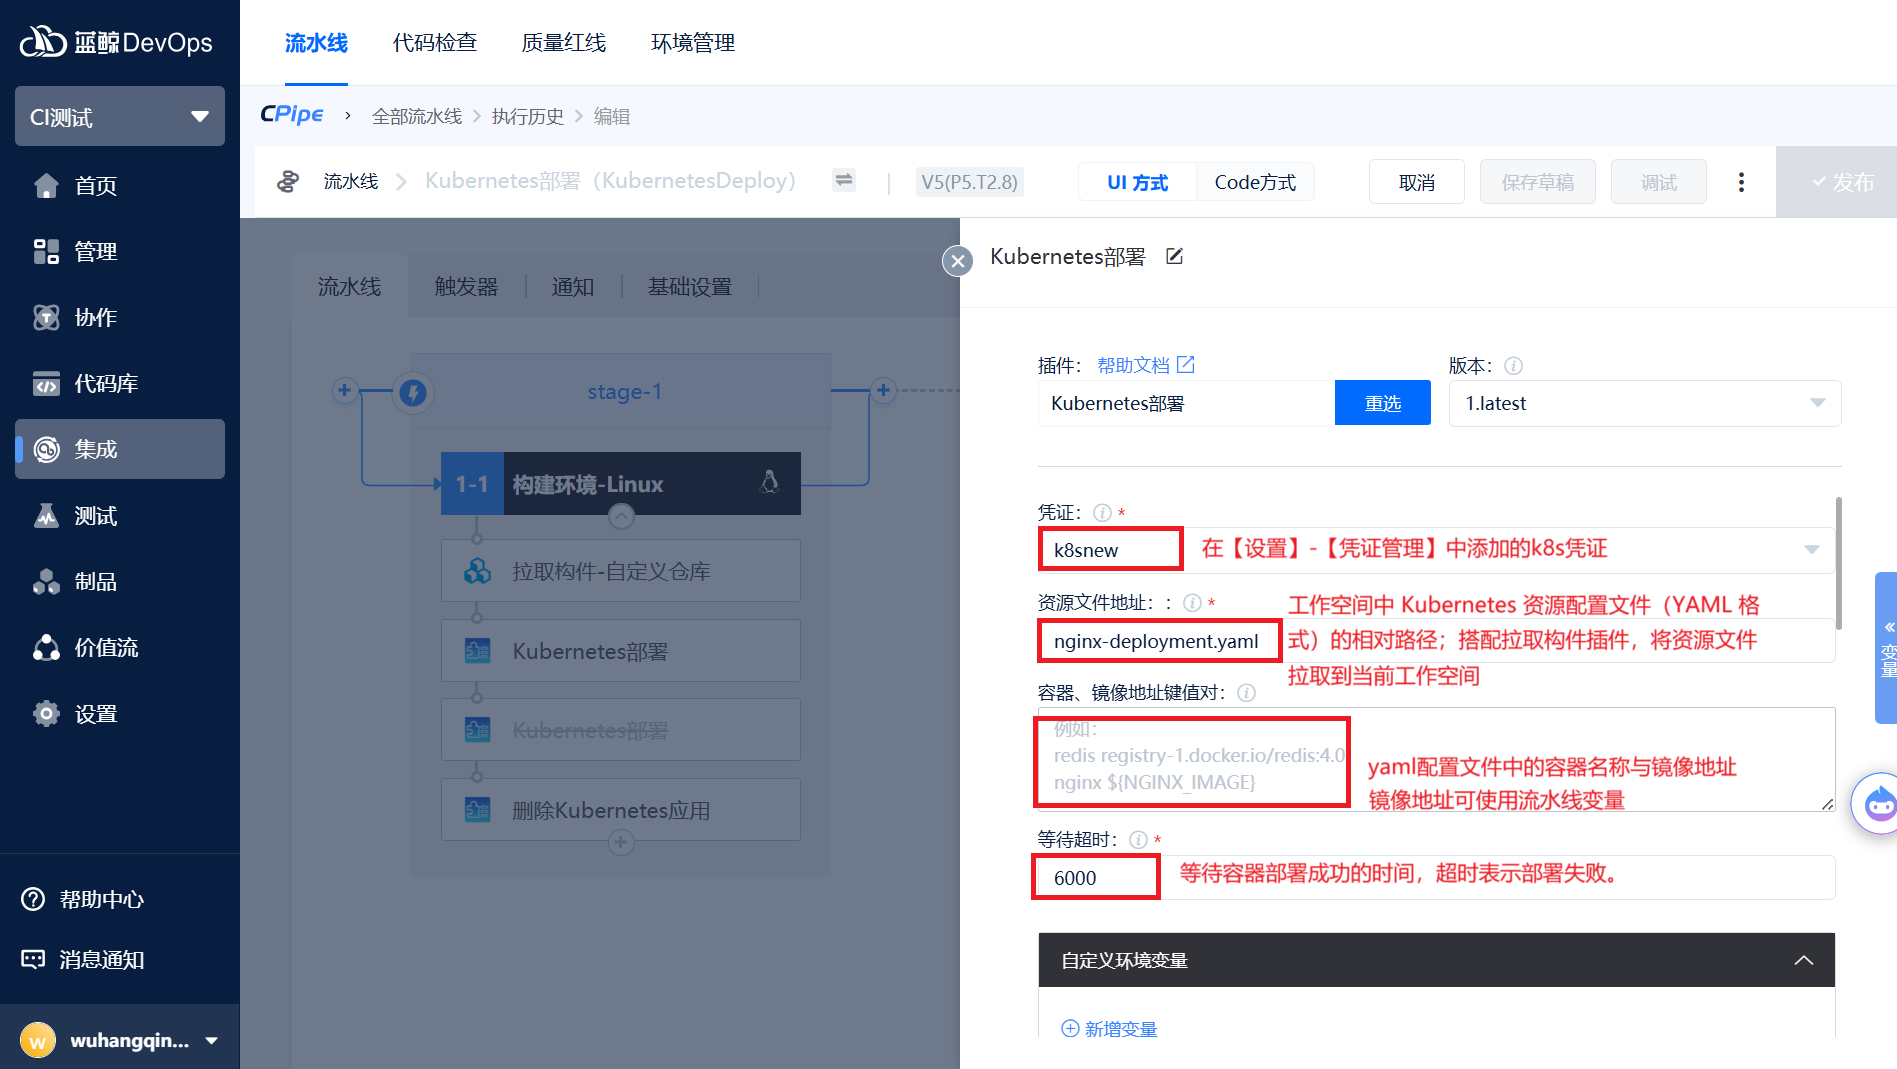Switch to the 质量红线 tab
Image resolution: width=1897 pixels, height=1069 pixels.
coord(563,43)
